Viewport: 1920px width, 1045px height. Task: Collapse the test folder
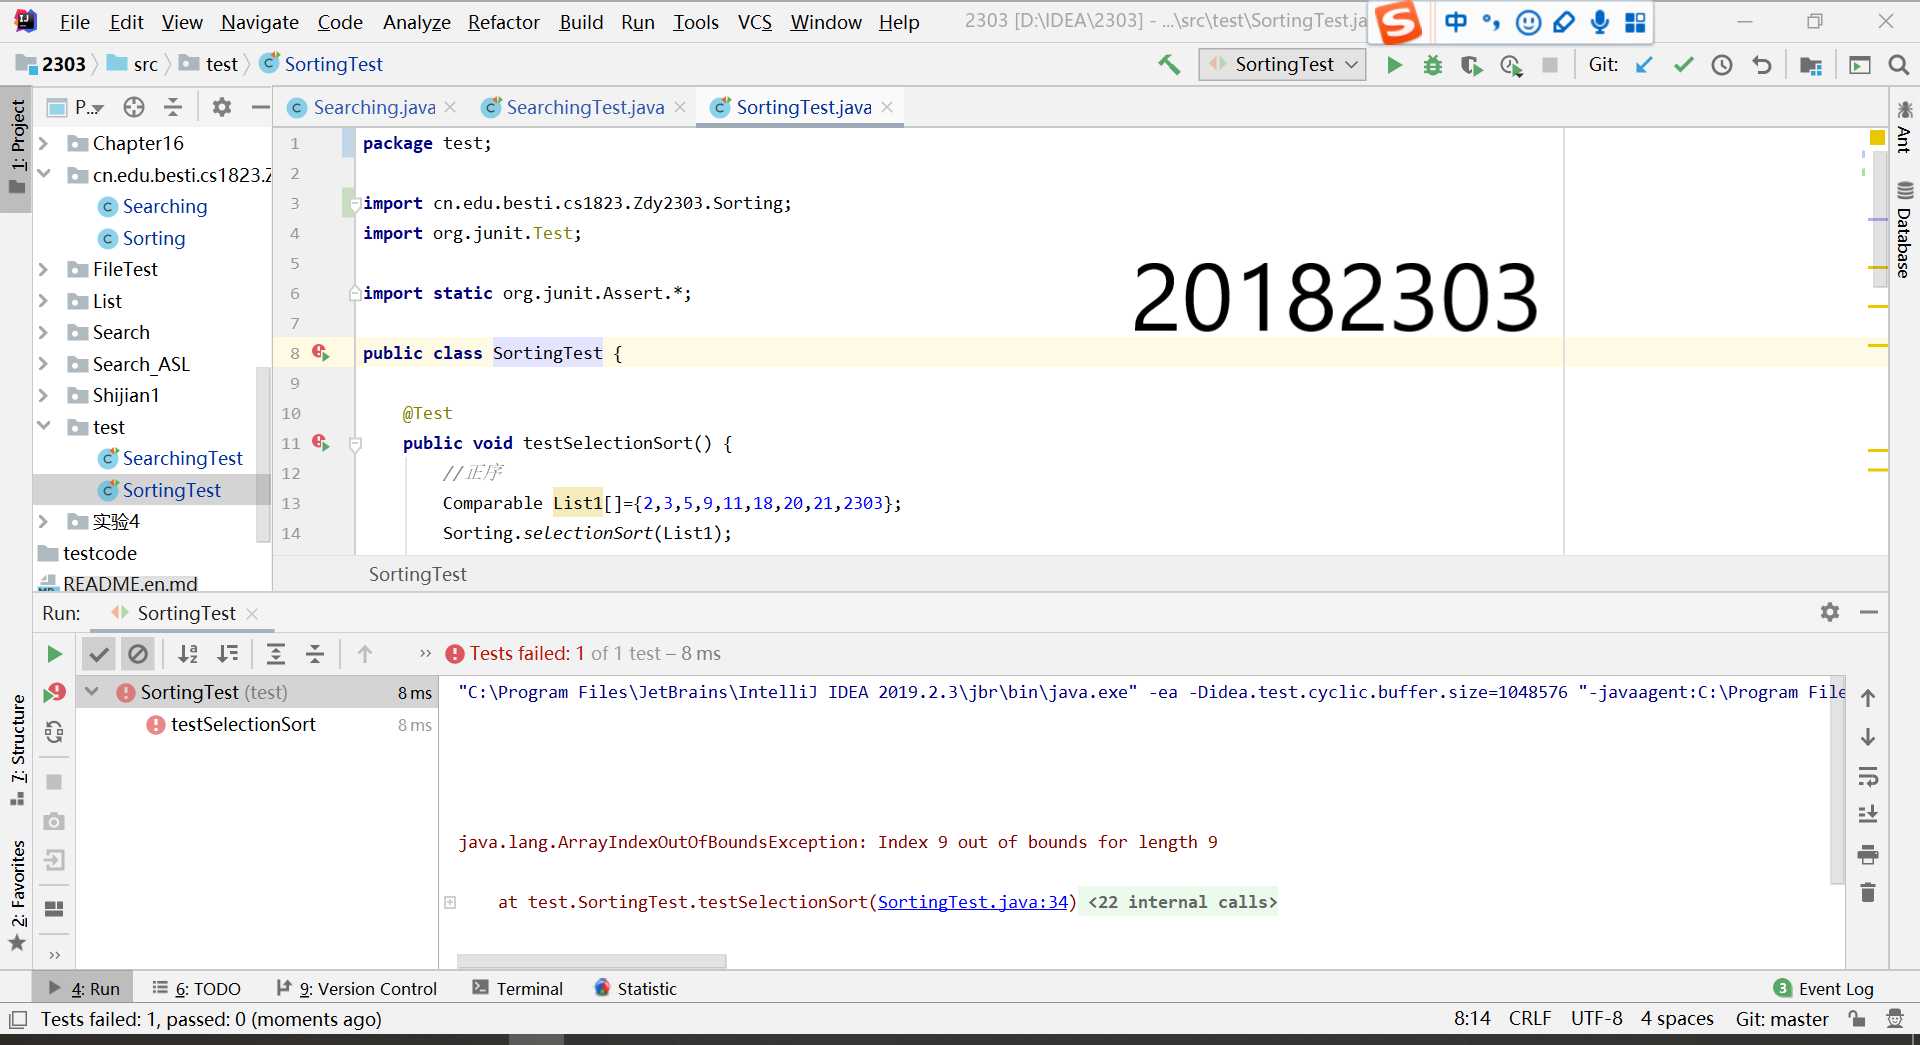(x=43, y=427)
